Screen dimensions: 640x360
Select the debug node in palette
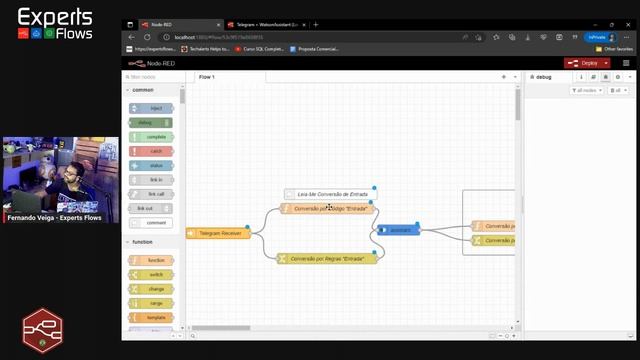(151, 122)
